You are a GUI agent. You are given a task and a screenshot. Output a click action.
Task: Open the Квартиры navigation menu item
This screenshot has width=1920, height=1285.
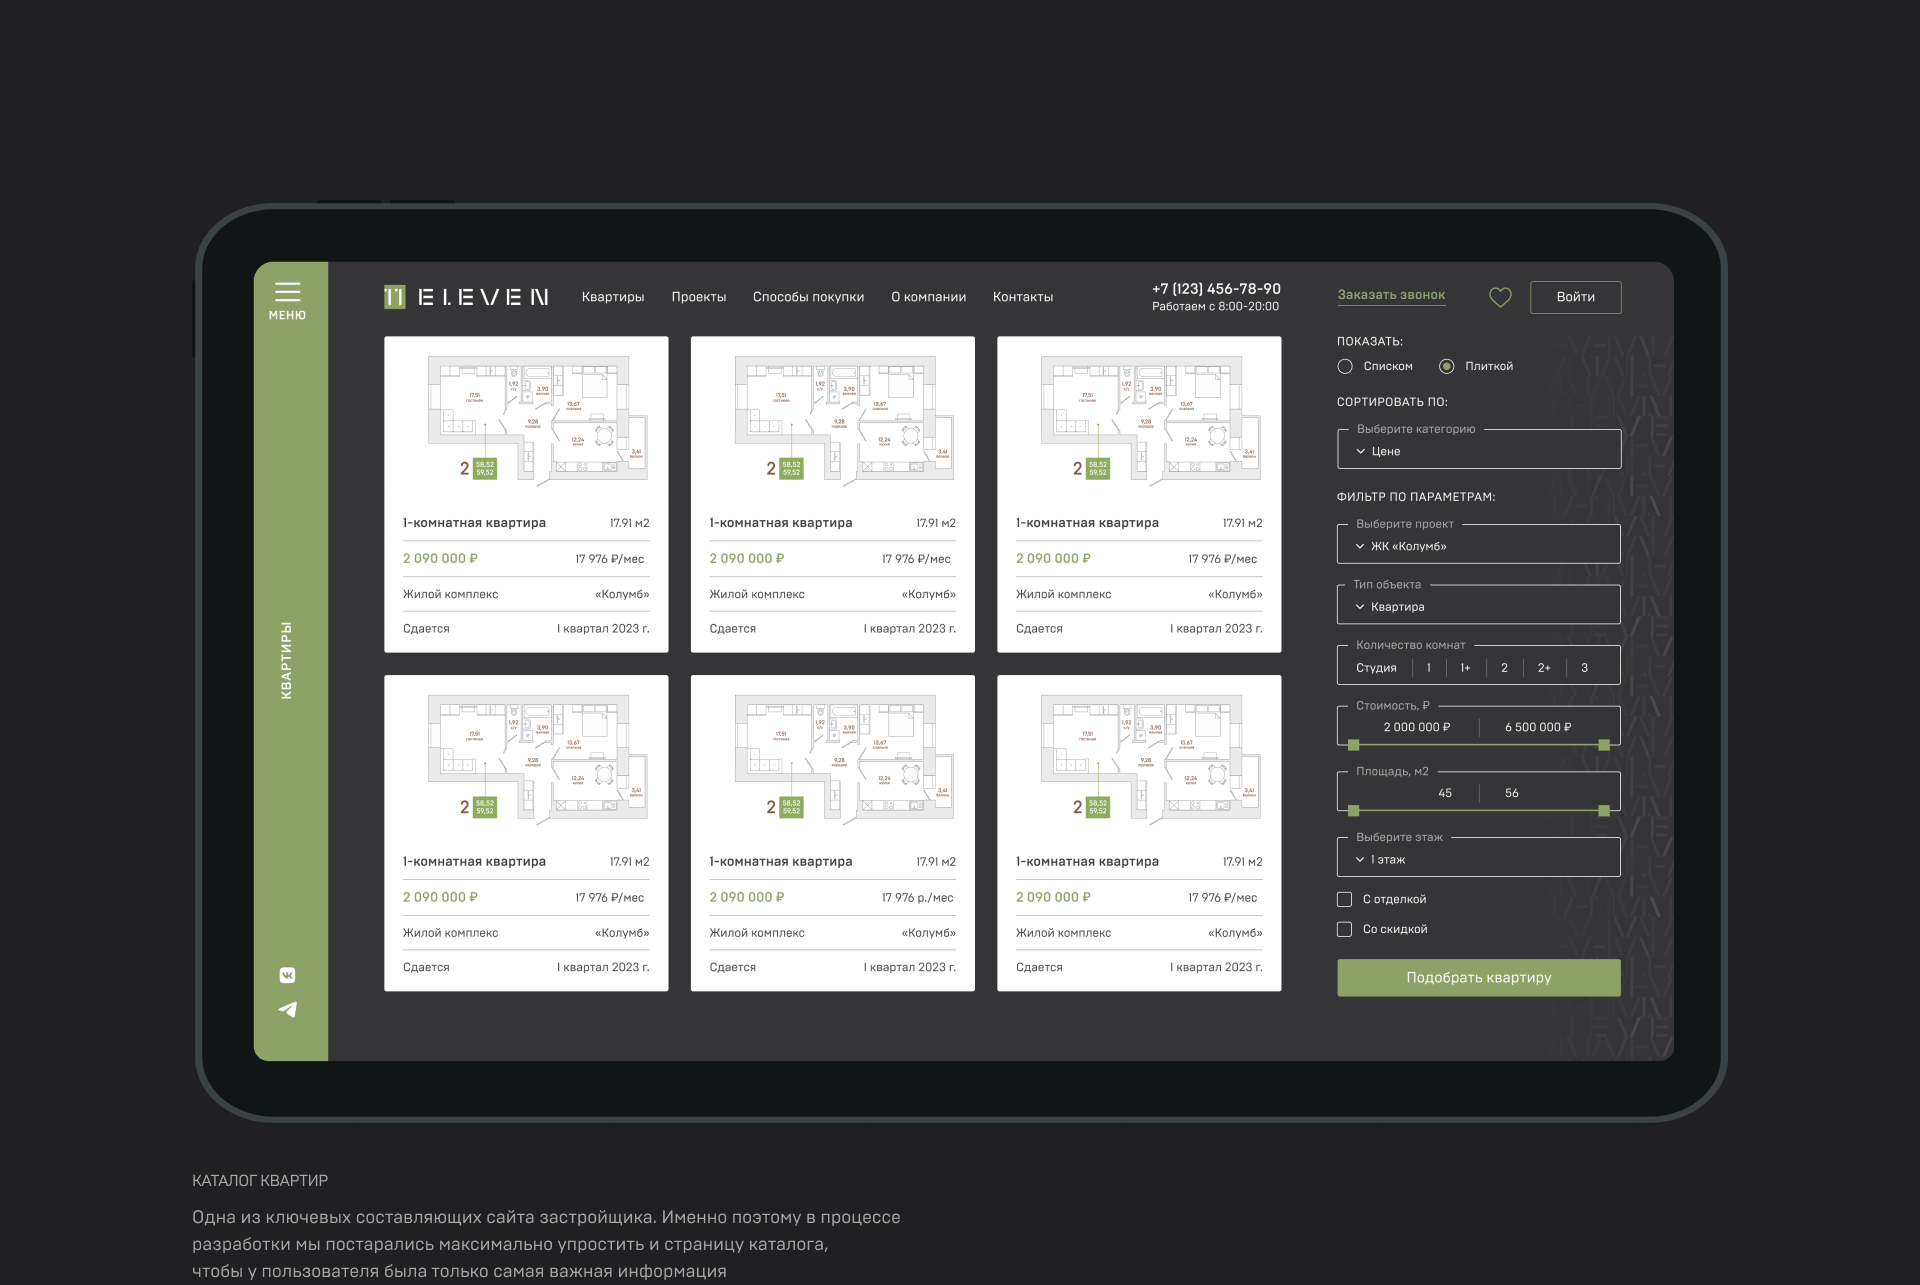[x=613, y=297]
